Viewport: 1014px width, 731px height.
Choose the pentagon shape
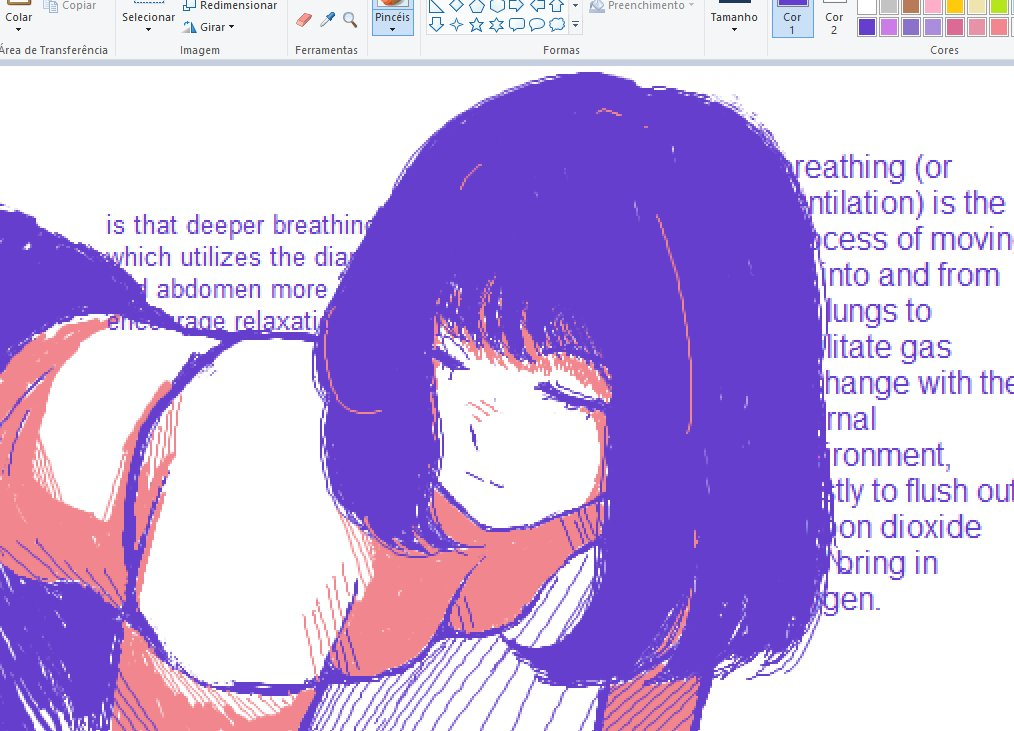point(477,6)
